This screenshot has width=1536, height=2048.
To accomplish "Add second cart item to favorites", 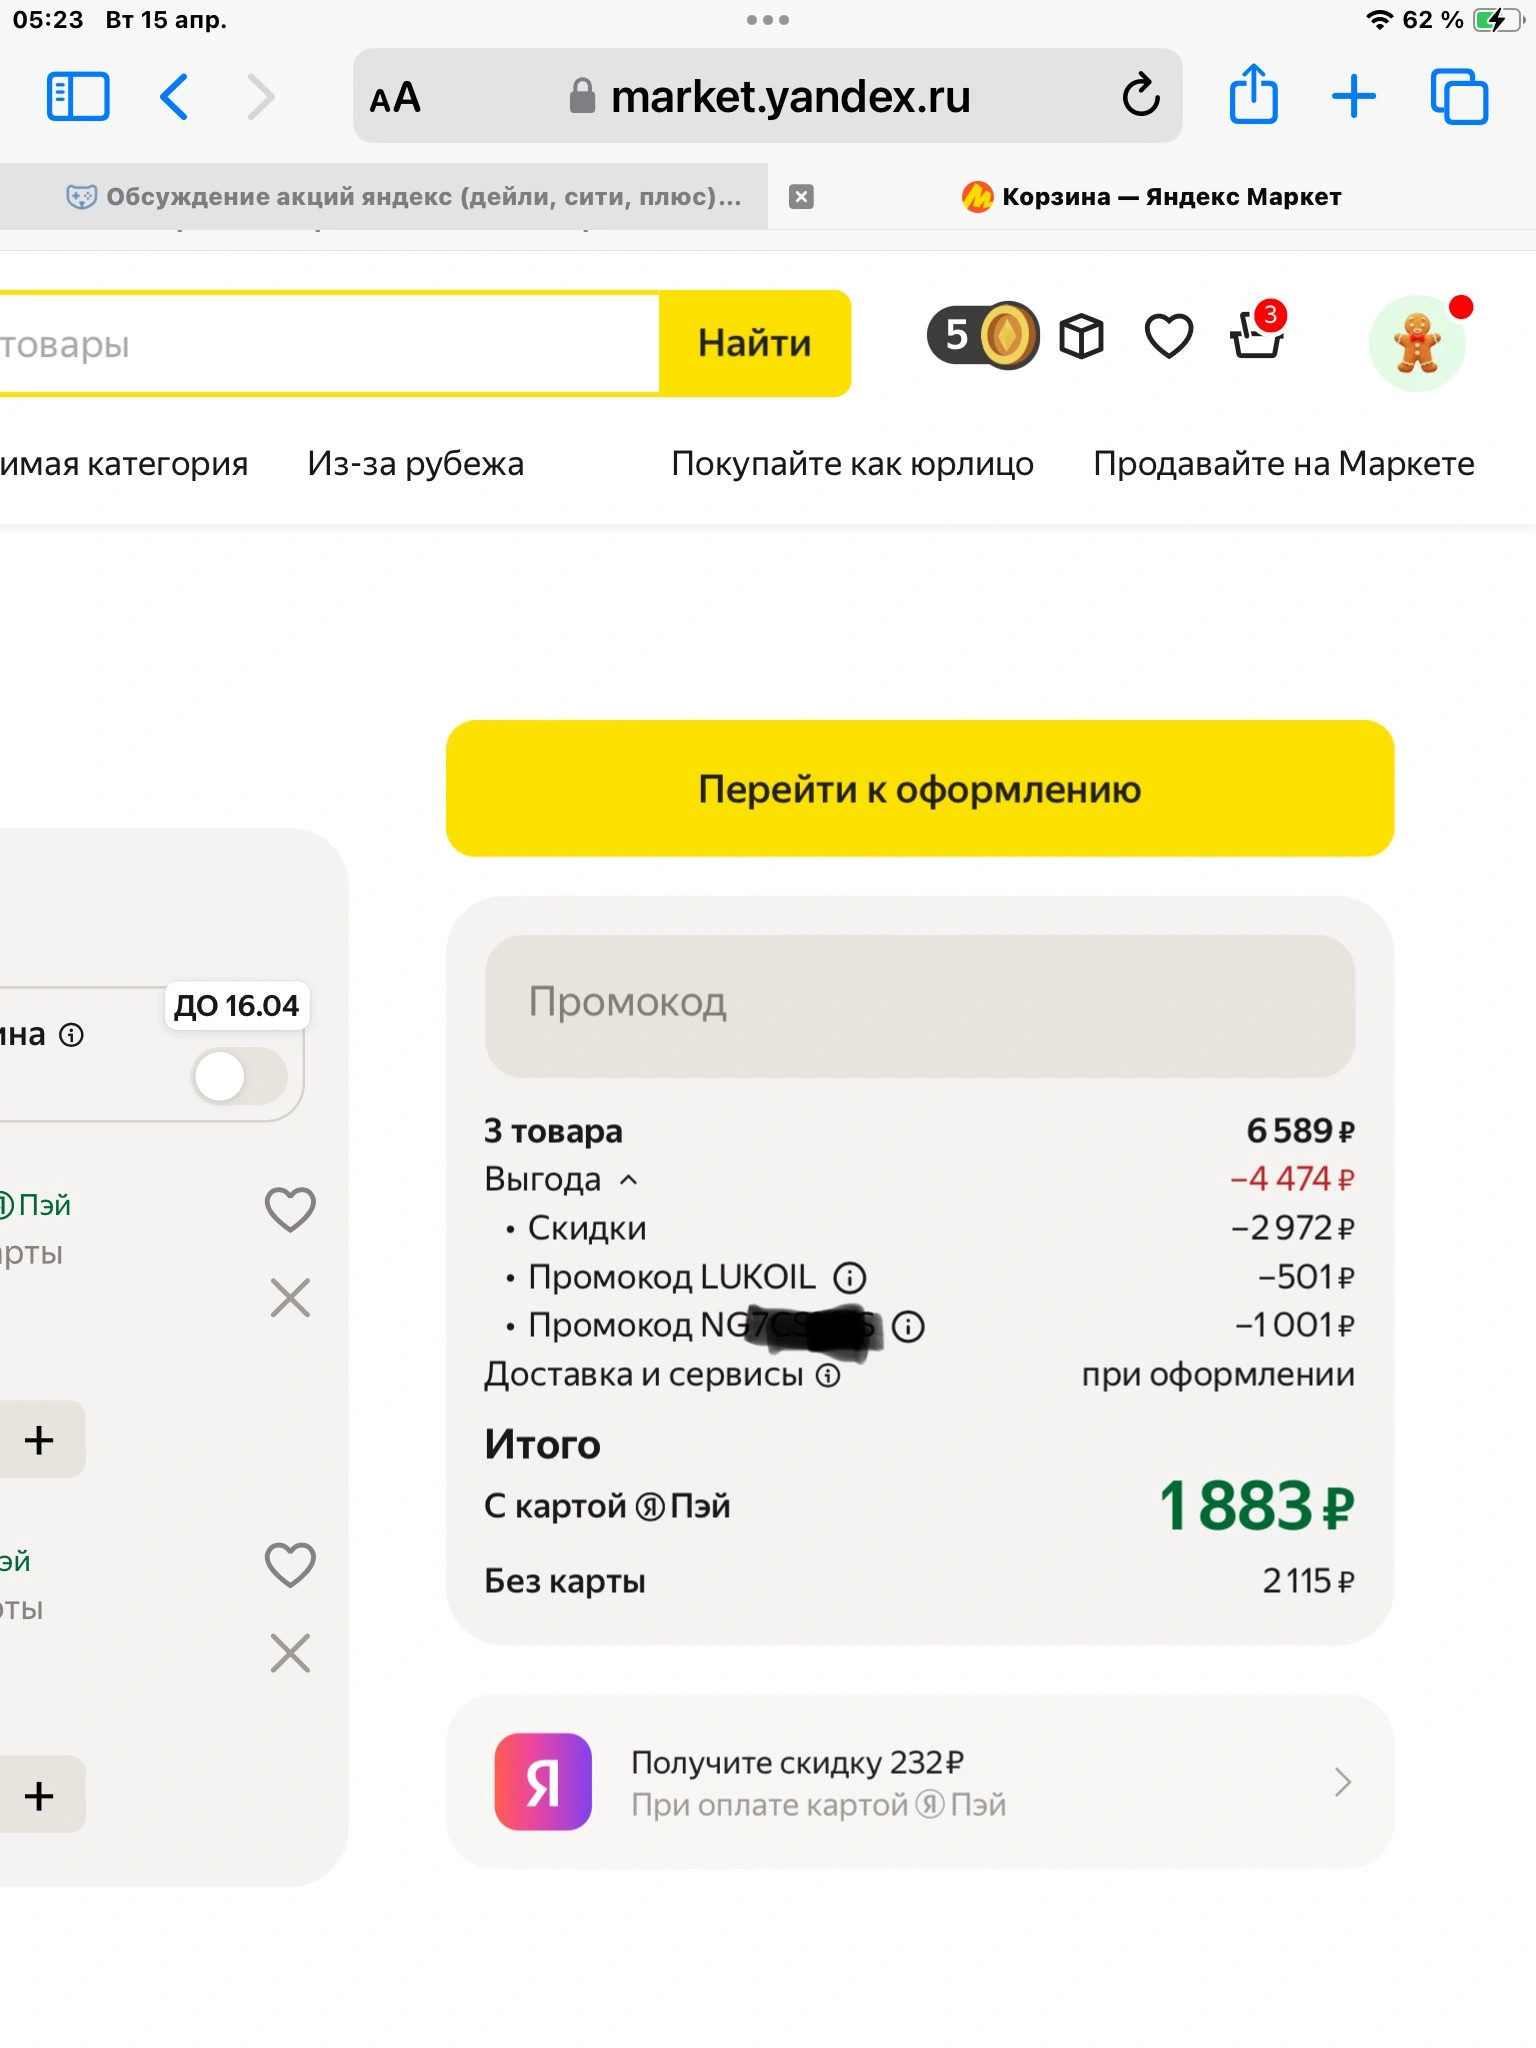I will coord(290,1564).
